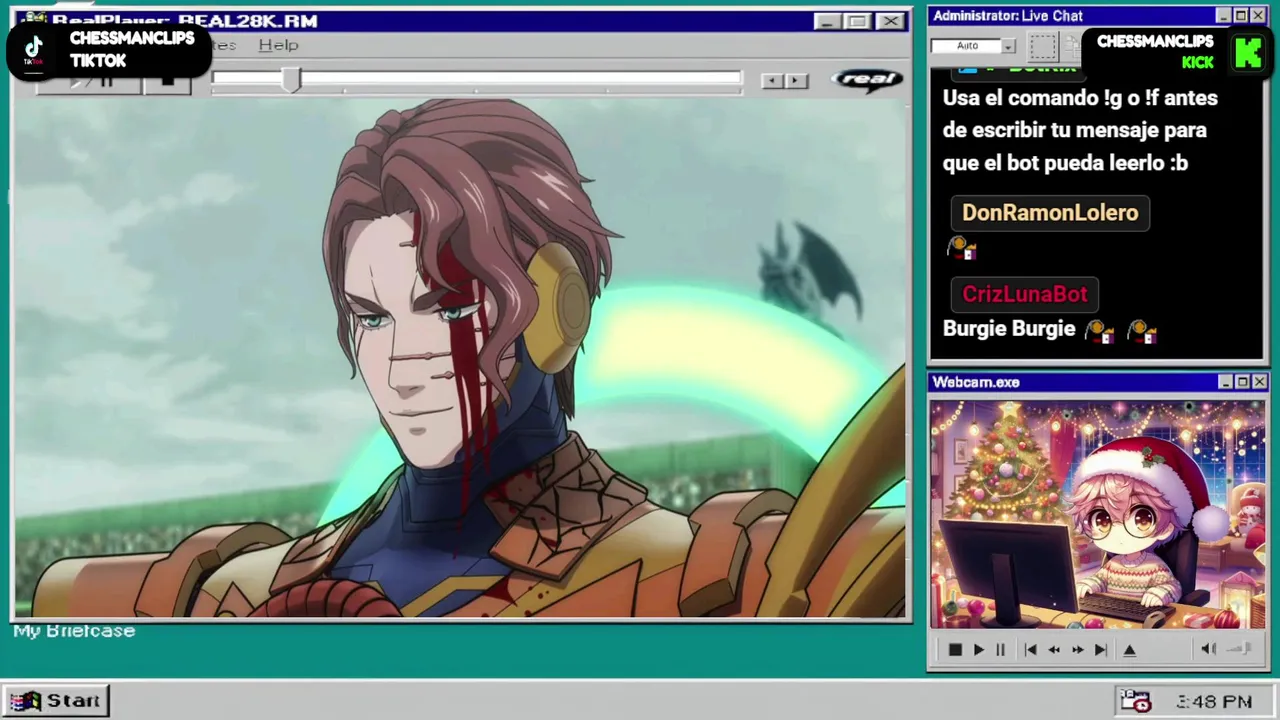Click the Real logo in RealPlayer
Viewport: 1280px width, 720px height.
866,80
